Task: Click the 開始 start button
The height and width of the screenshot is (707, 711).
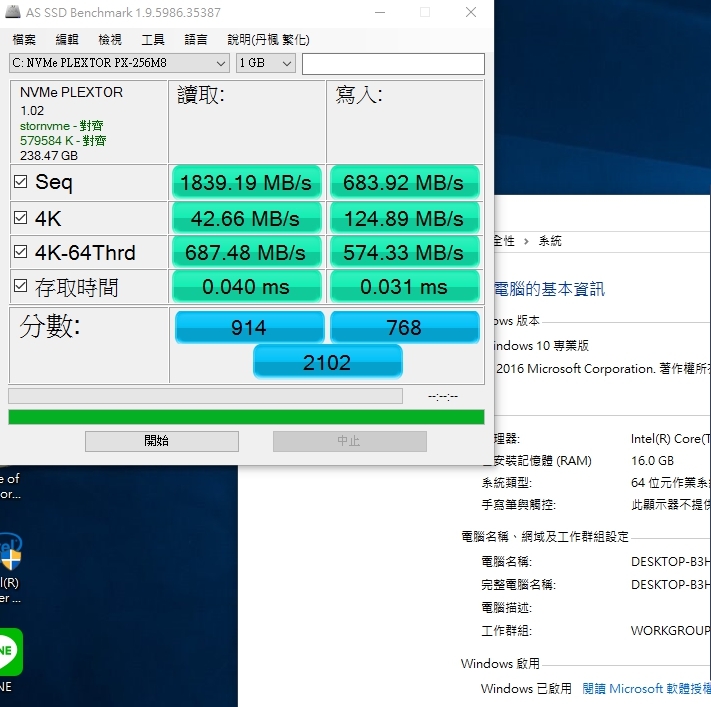Action: click(162, 441)
